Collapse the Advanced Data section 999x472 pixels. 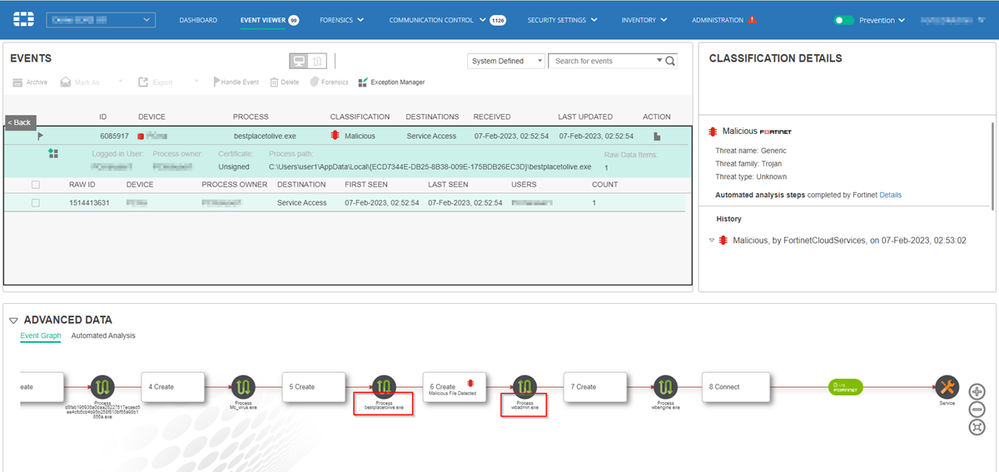click(13, 320)
